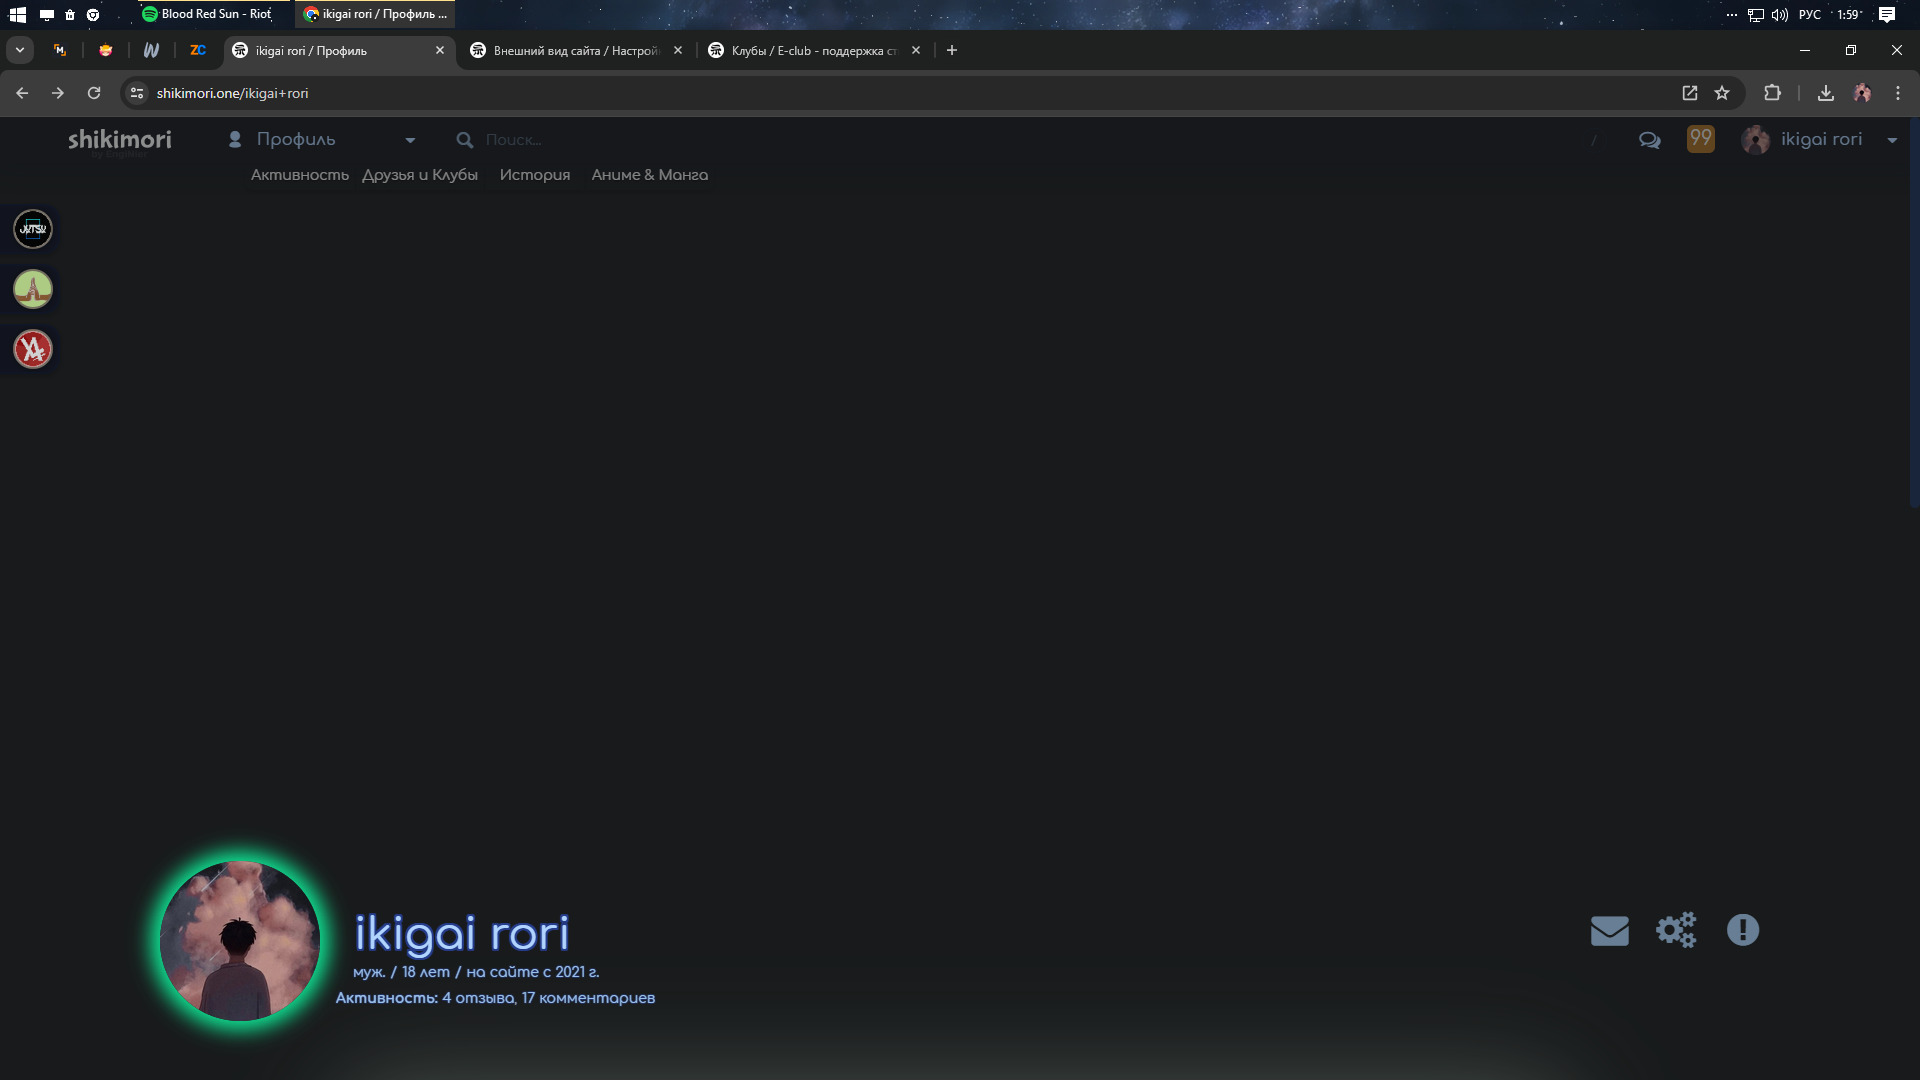Open the mail messages envelope icon
This screenshot has width=1920, height=1080.
coord(1609,931)
